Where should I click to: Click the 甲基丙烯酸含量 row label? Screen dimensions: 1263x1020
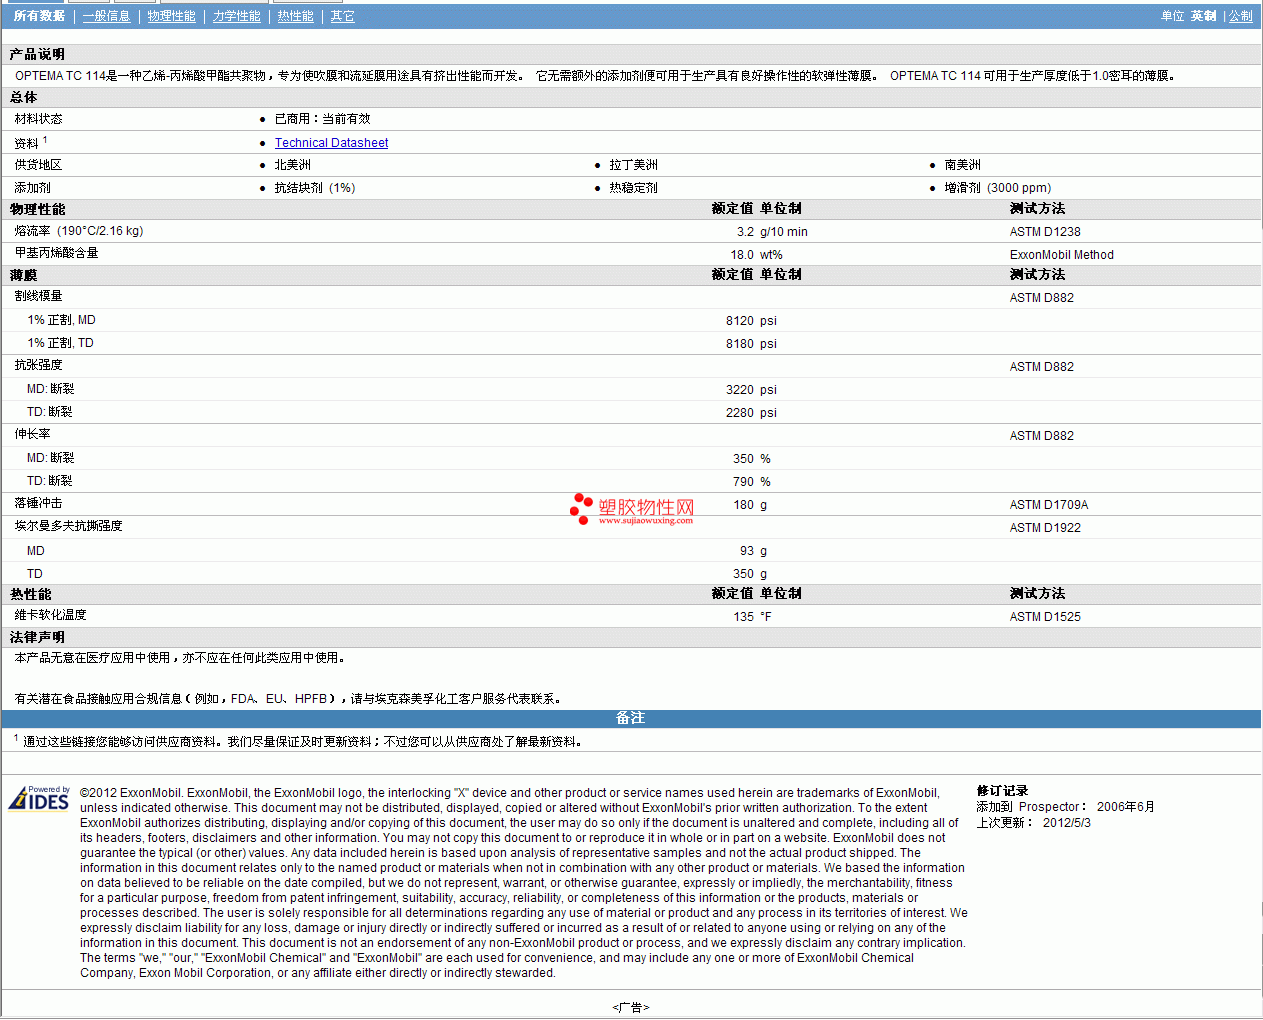(x=56, y=253)
